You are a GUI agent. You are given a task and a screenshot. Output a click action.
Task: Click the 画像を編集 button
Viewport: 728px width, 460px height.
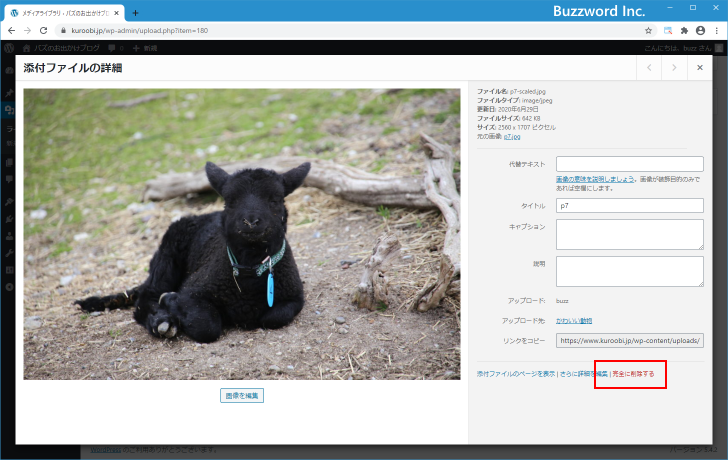pos(242,395)
